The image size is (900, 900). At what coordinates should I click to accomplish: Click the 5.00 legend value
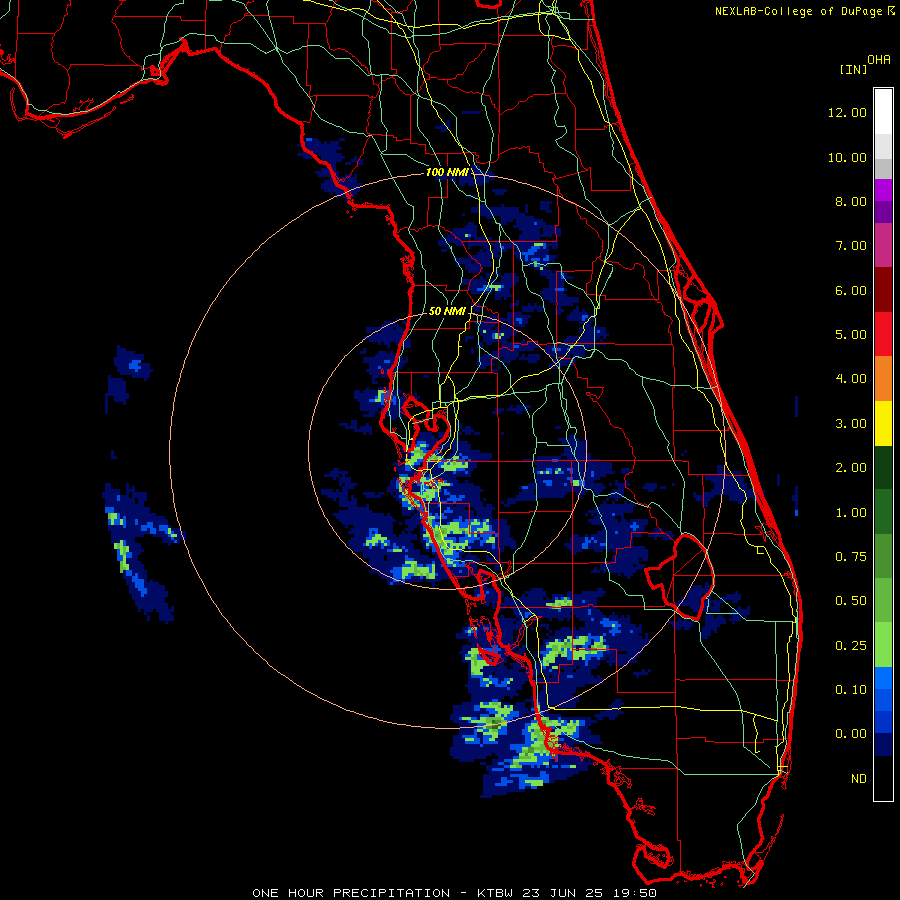point(851,335)
